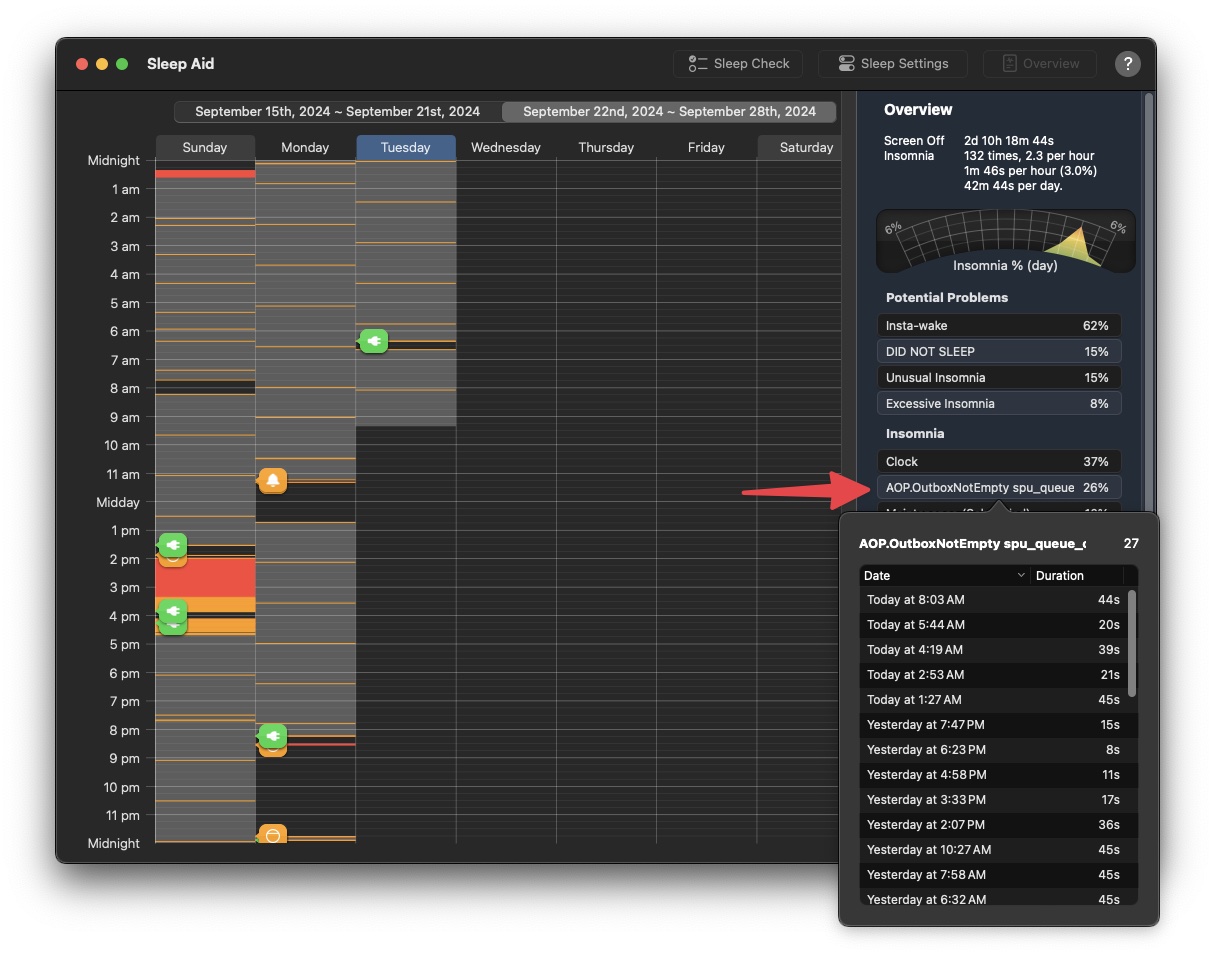Select September 22nd–28th week tab
The image size is (1212, 966).
pyautogui.click(x=669, y=111)
